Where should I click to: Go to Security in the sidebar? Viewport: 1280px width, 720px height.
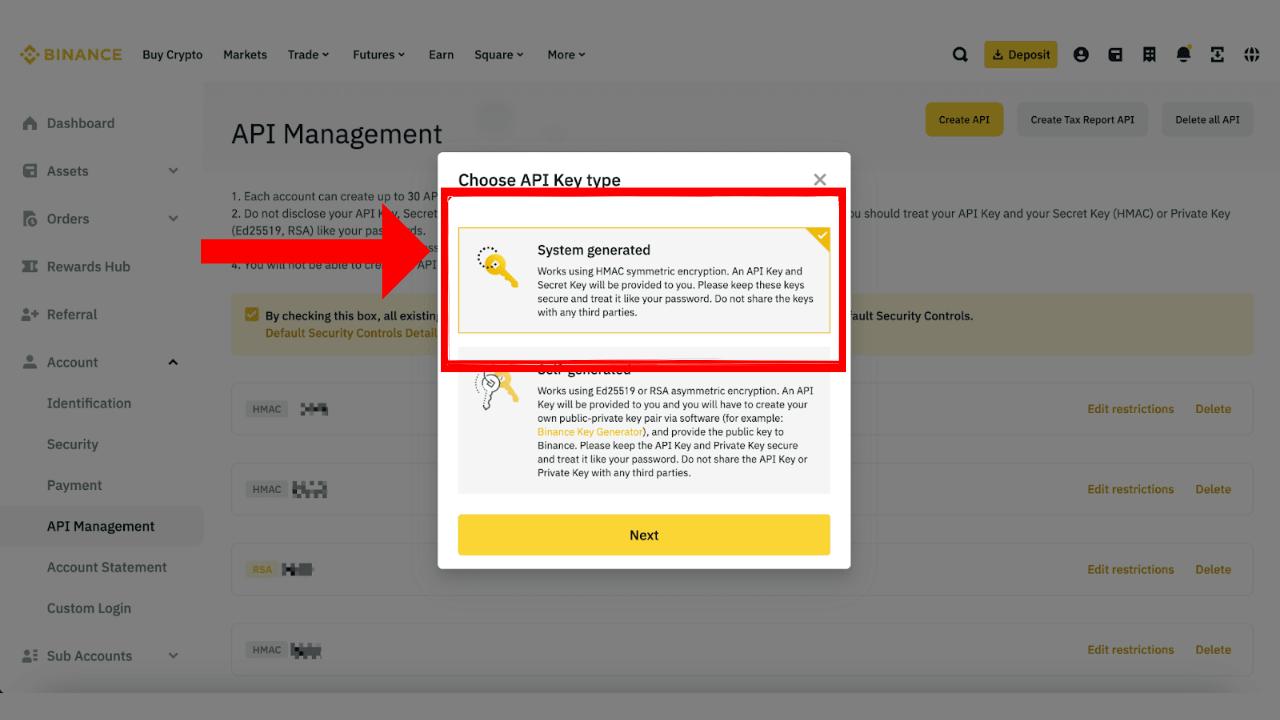click(73, 444)
